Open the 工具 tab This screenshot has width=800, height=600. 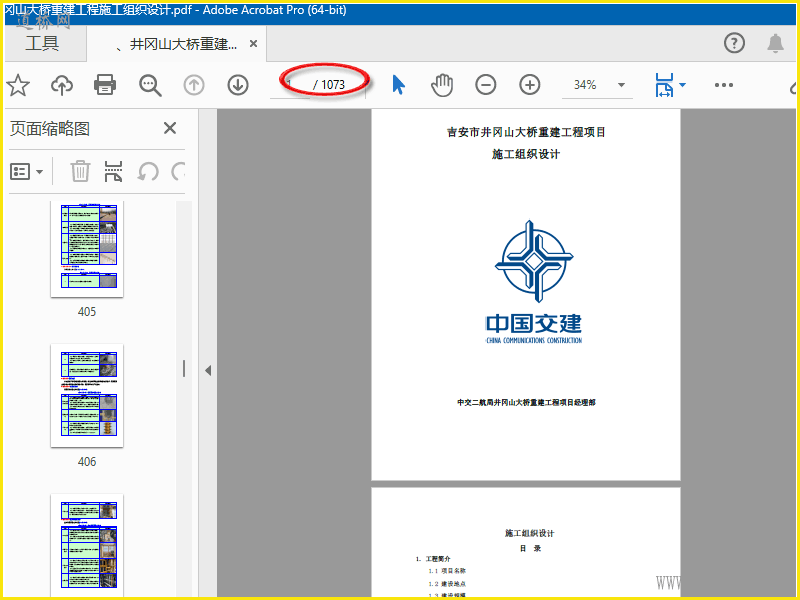pyautogui.click(x=42, y=43)
